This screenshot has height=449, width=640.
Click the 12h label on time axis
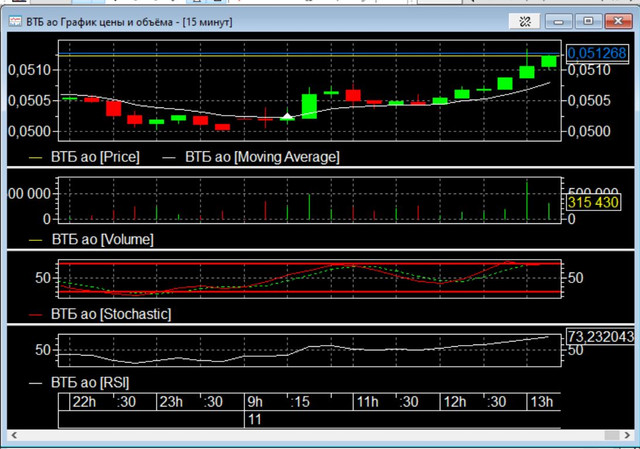[x=455, y=402]
